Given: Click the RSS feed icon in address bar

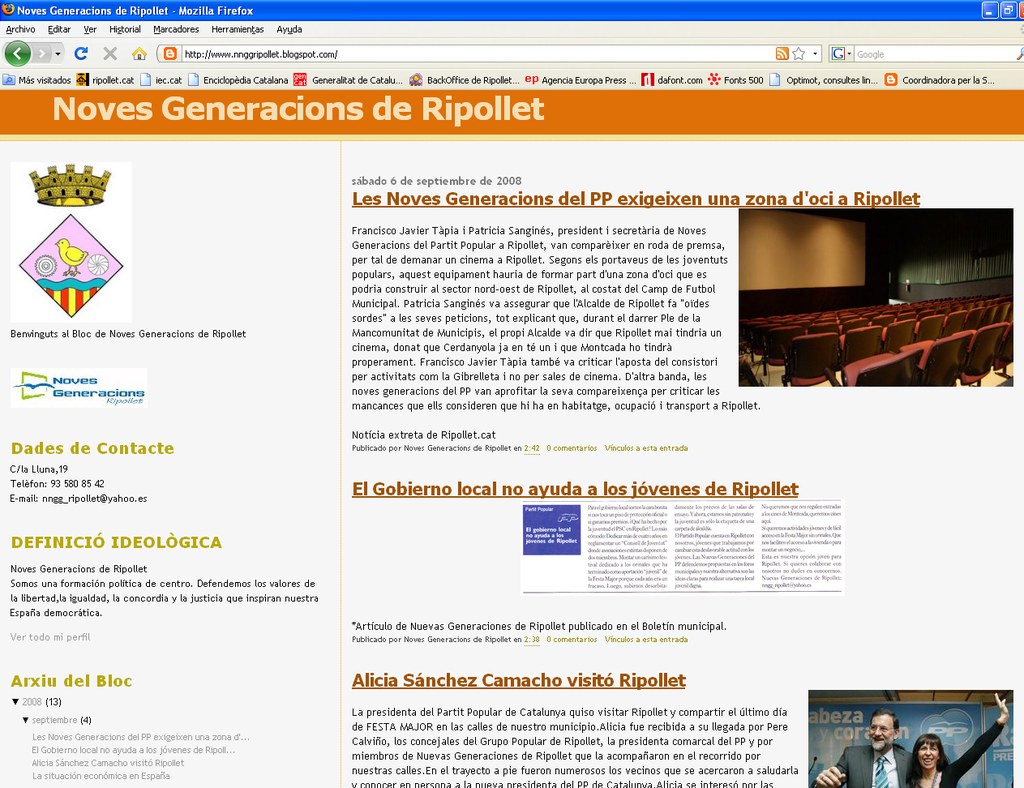Looking at the screenshot, I should (782, 53).
